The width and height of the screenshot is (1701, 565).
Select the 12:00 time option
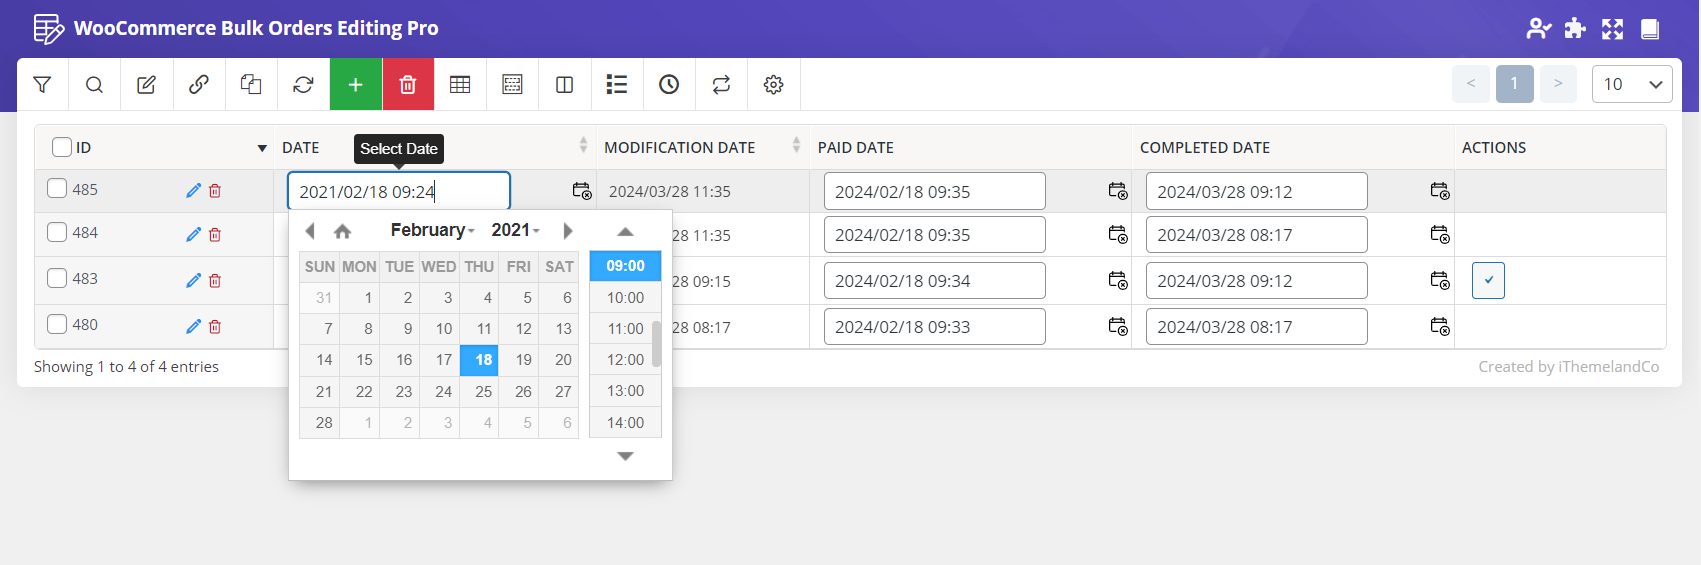click(x=625, y=360)
